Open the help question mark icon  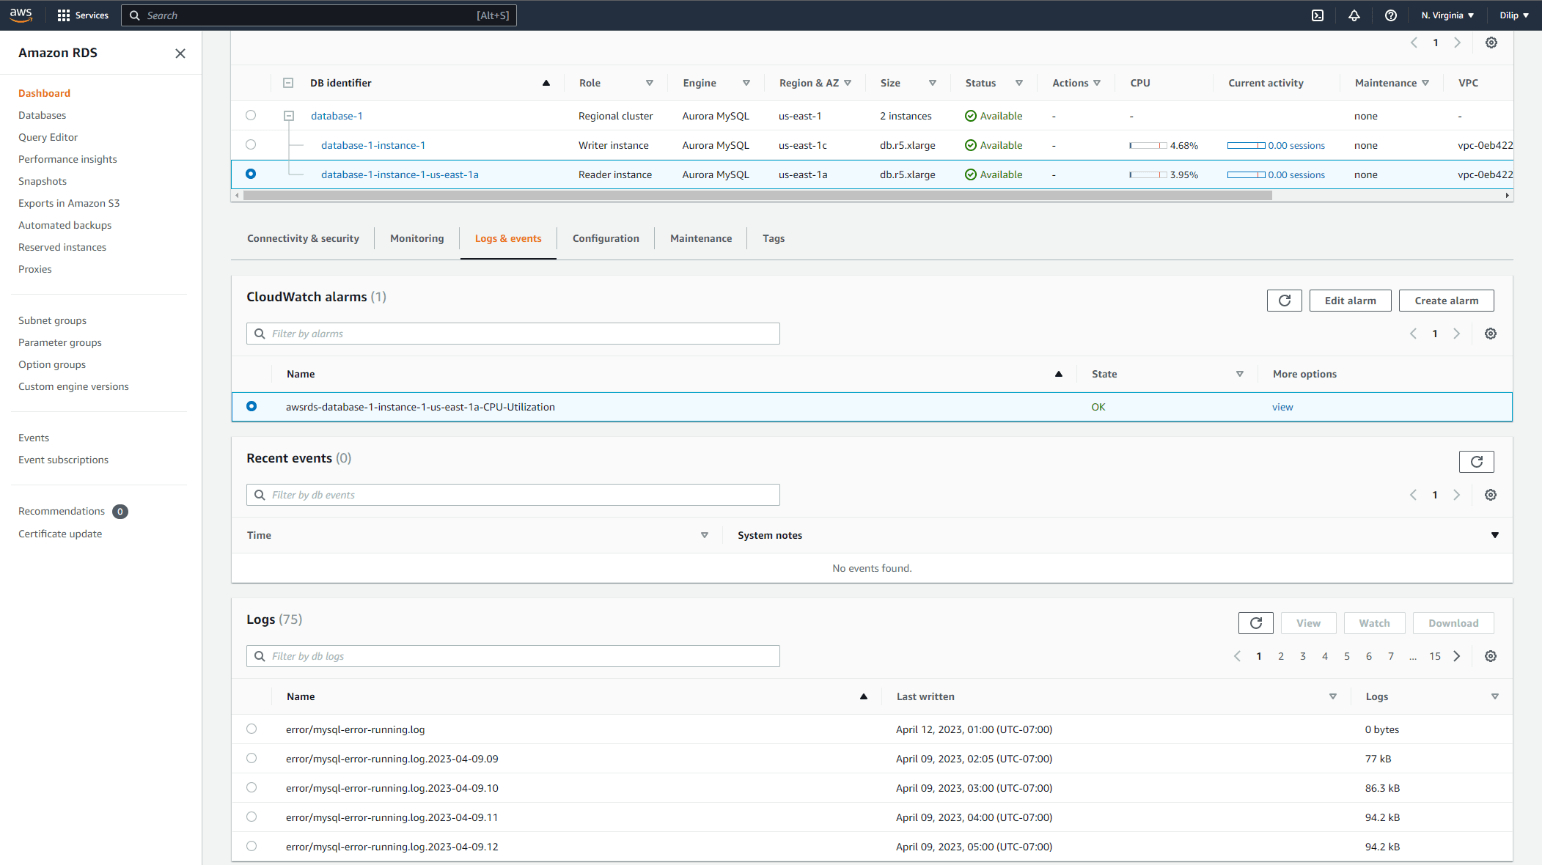pos(1391,15)
